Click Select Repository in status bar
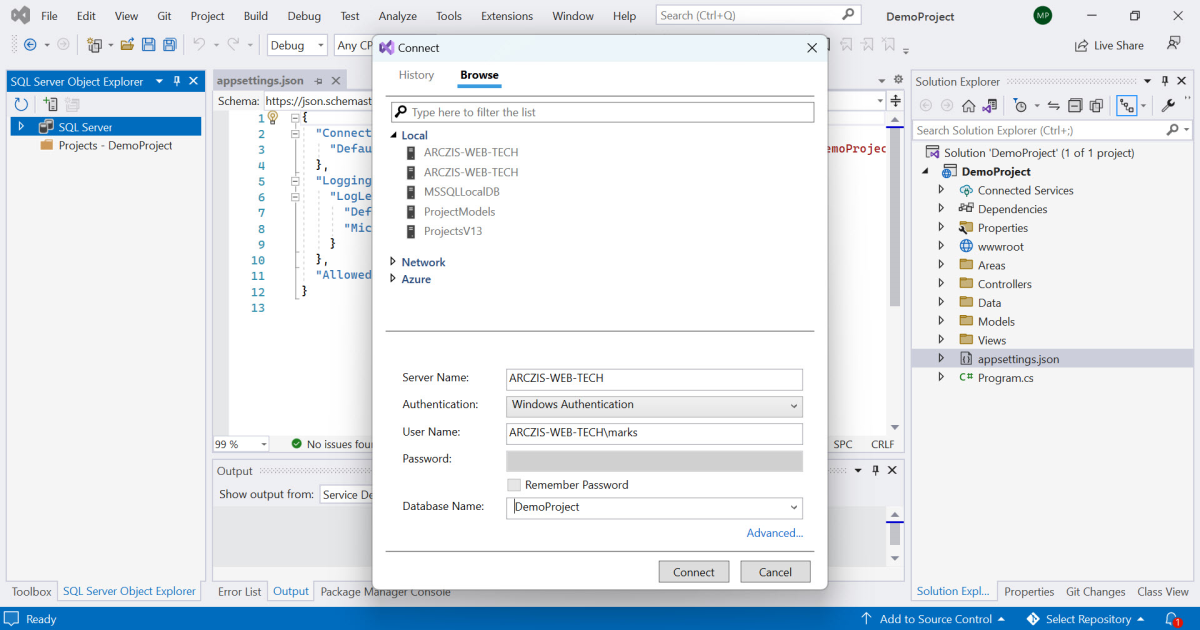 [x=1087, y=619]
